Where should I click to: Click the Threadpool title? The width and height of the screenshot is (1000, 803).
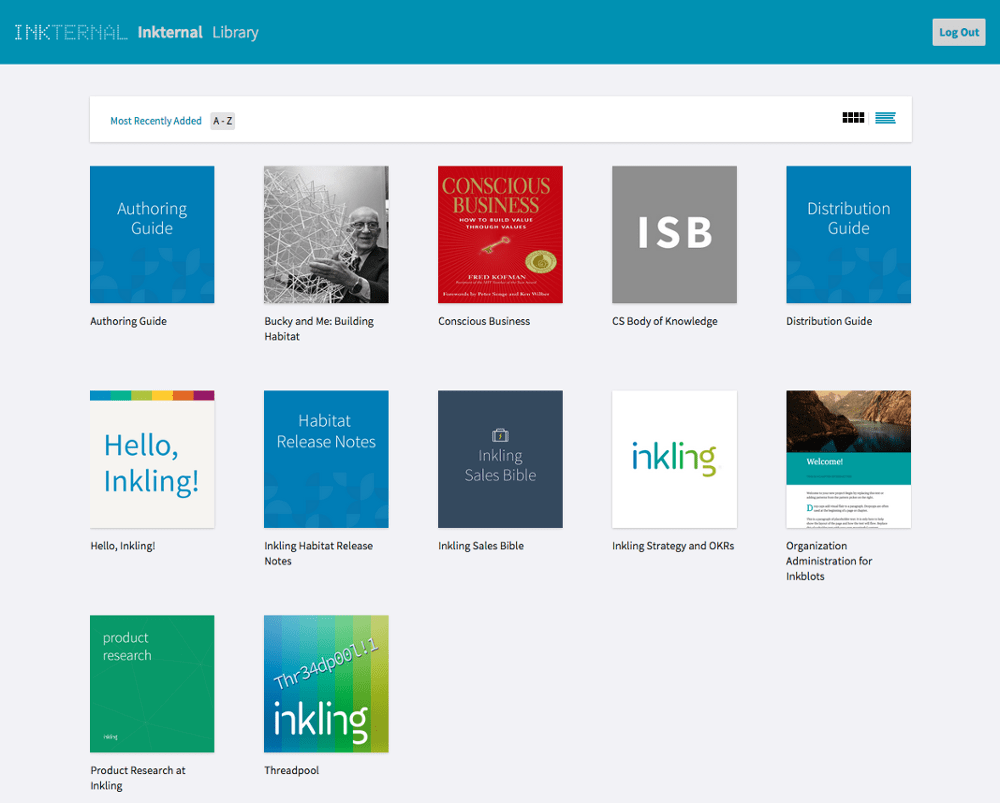click(291, 770)
